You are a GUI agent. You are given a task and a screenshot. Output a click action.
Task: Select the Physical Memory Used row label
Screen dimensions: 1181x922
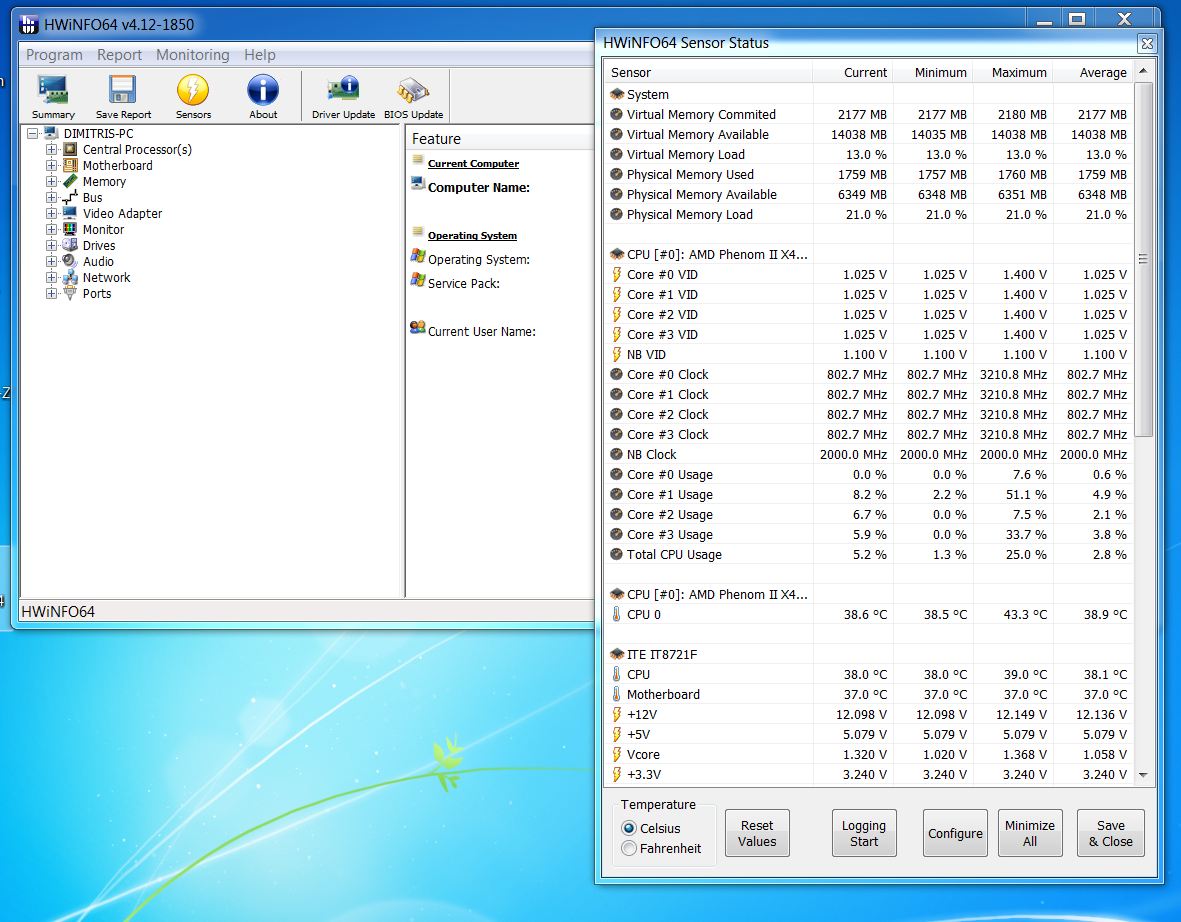pyautogui.click(x=690, y=174)
